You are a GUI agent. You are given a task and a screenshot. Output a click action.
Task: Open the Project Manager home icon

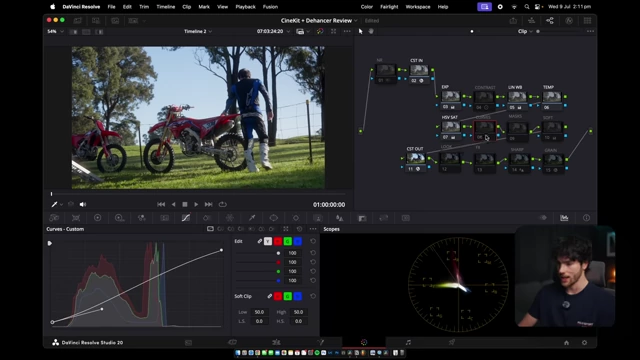566,343
